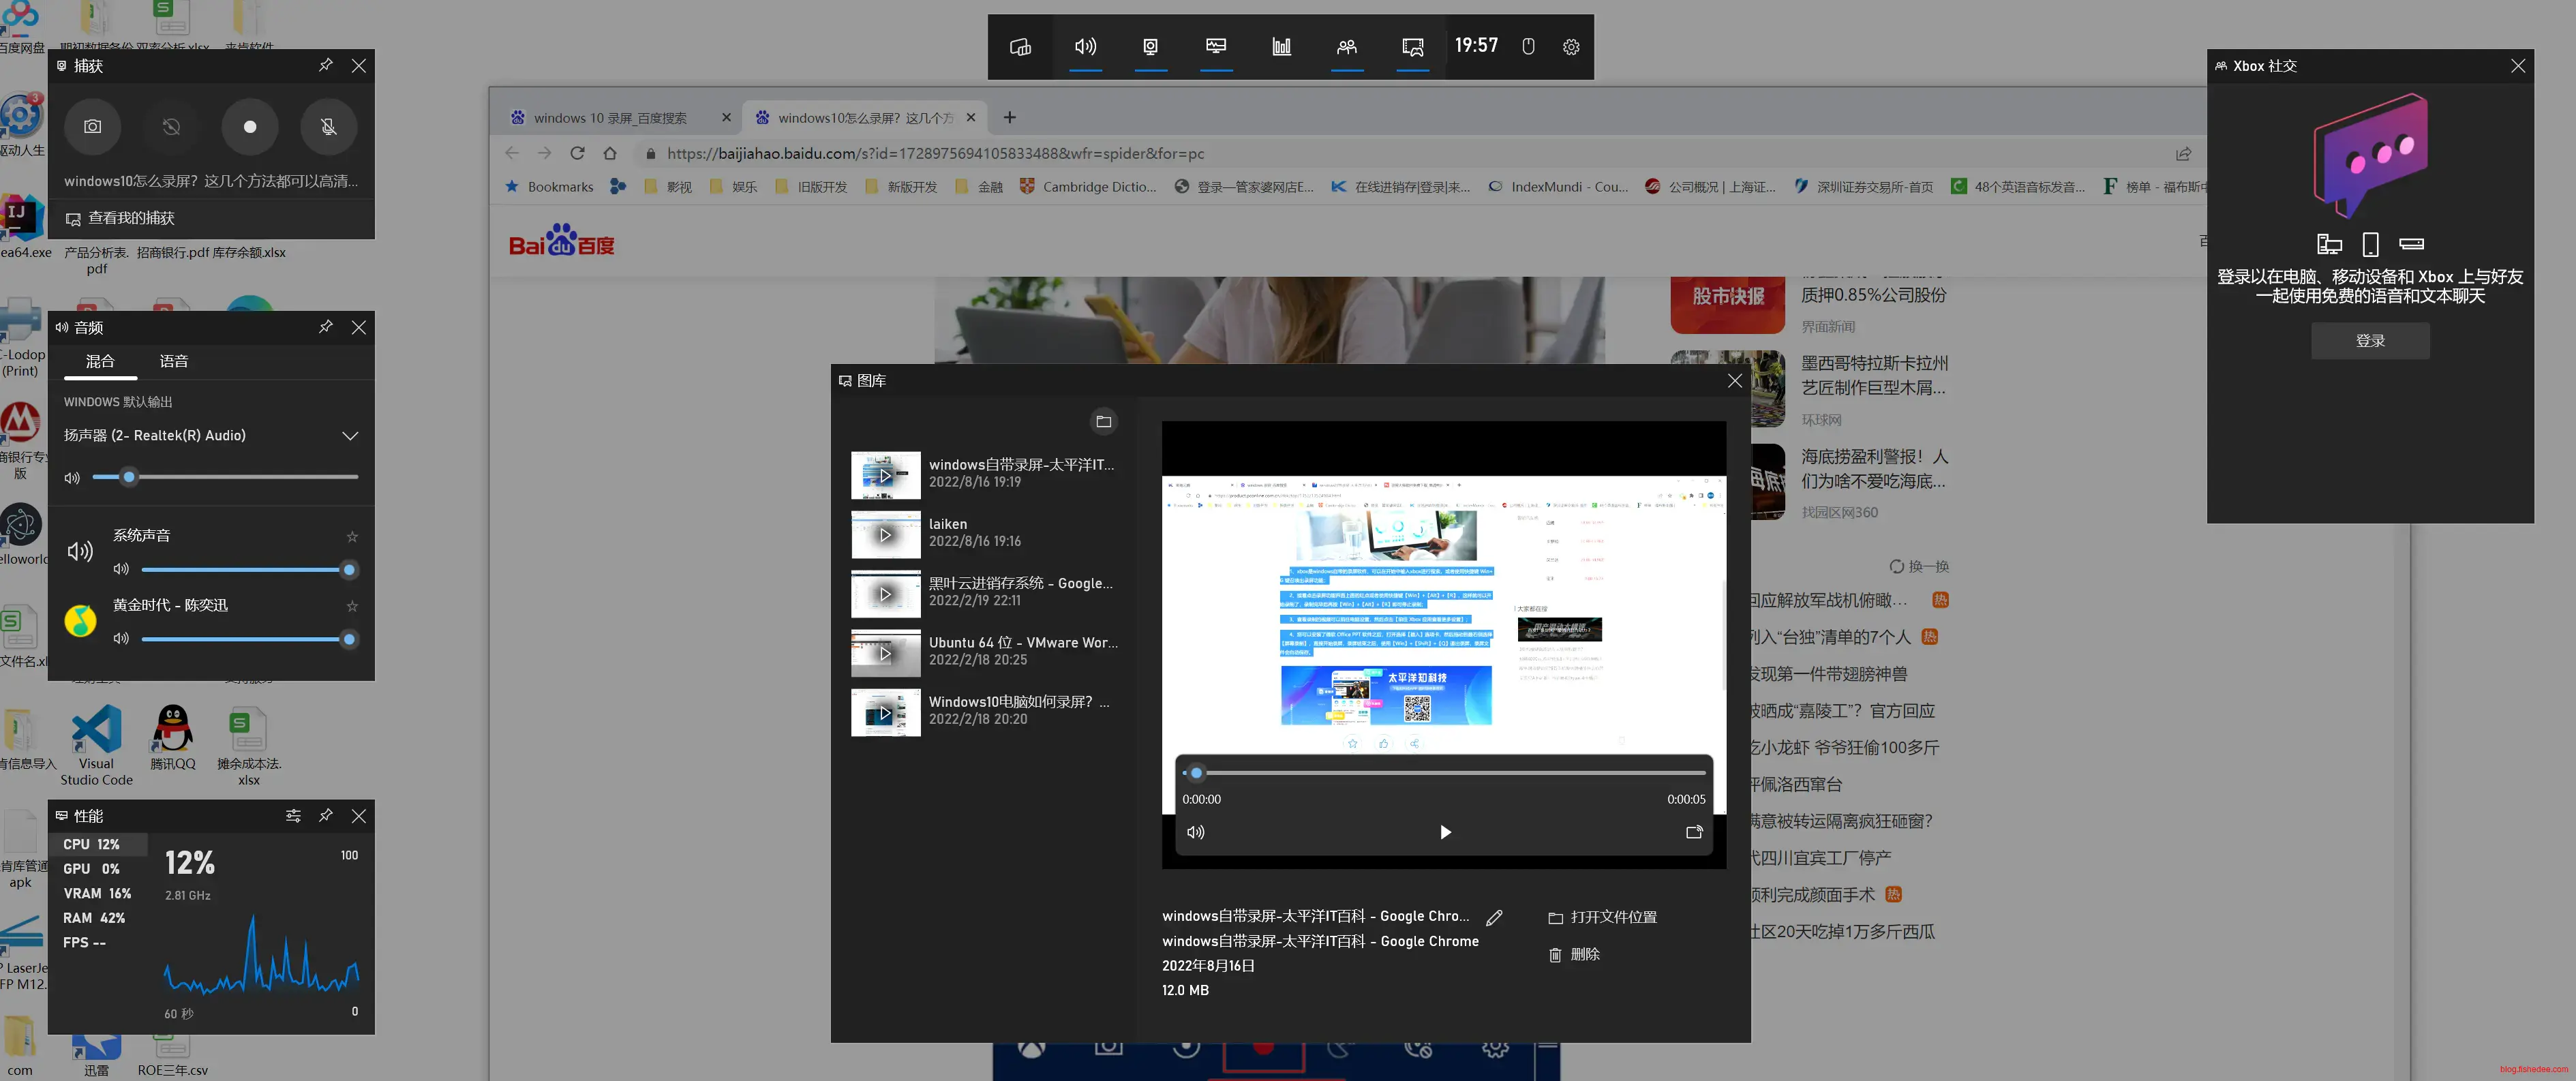Image resolution: width=2576 pixels, height=1081 pixels.
Task: Take a screenshot with the camera icon
Action: coord(92,127)
